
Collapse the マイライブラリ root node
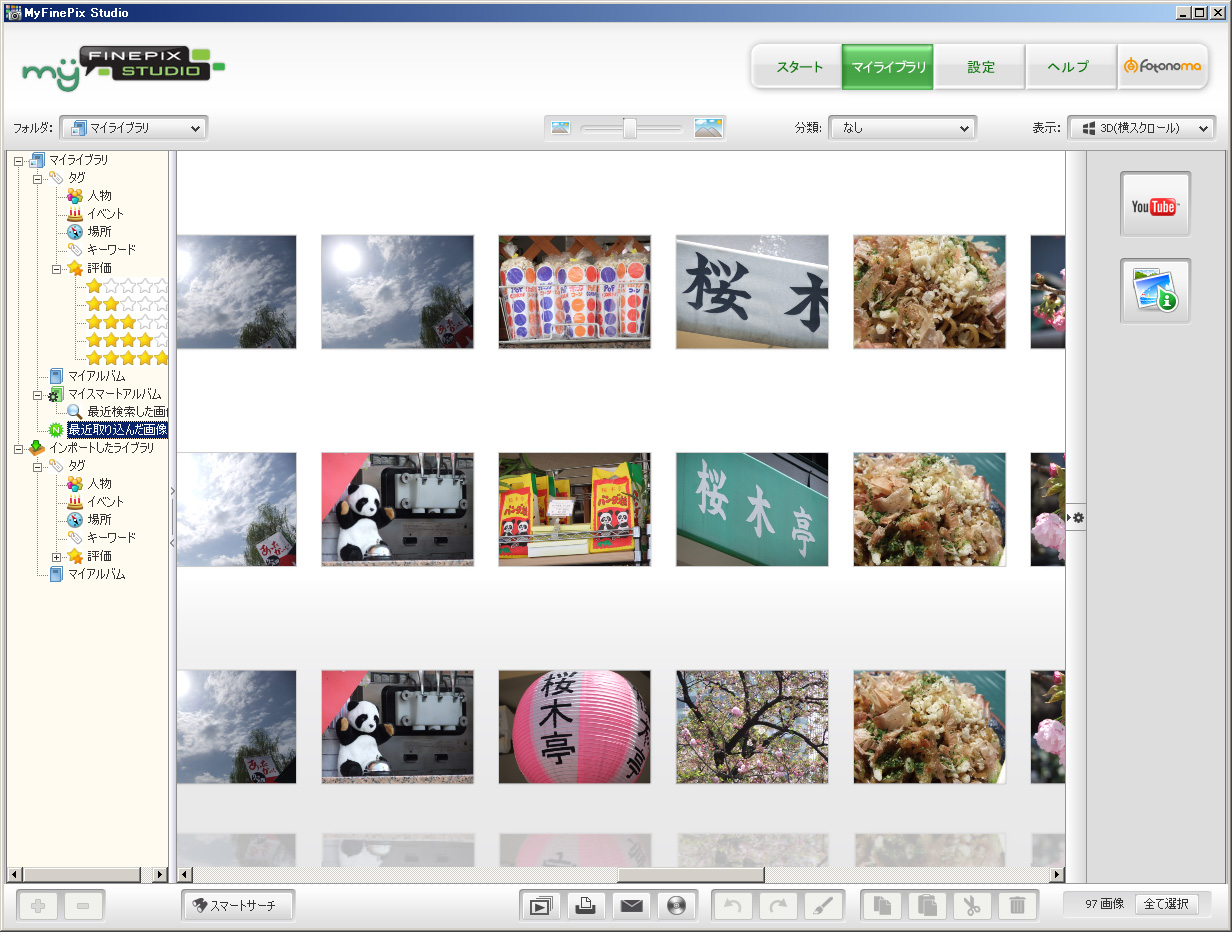[x=19, y=160]
